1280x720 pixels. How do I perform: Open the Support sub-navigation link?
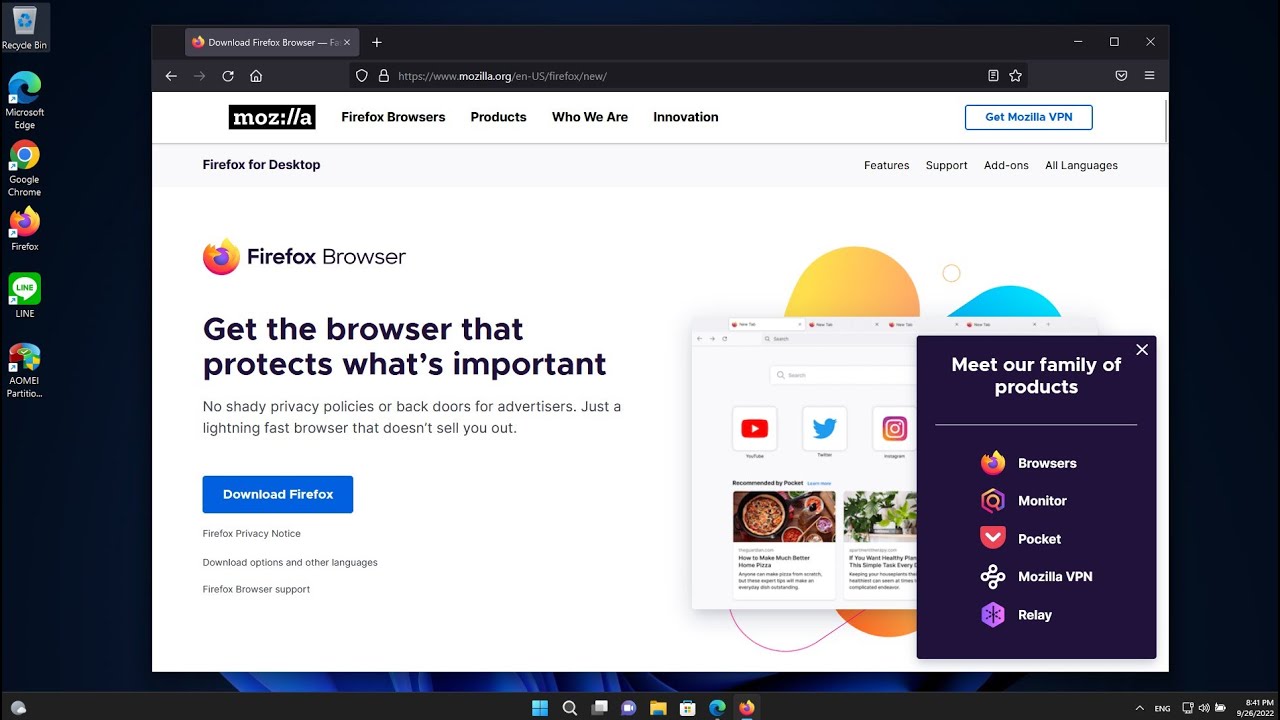click(947, 166)
